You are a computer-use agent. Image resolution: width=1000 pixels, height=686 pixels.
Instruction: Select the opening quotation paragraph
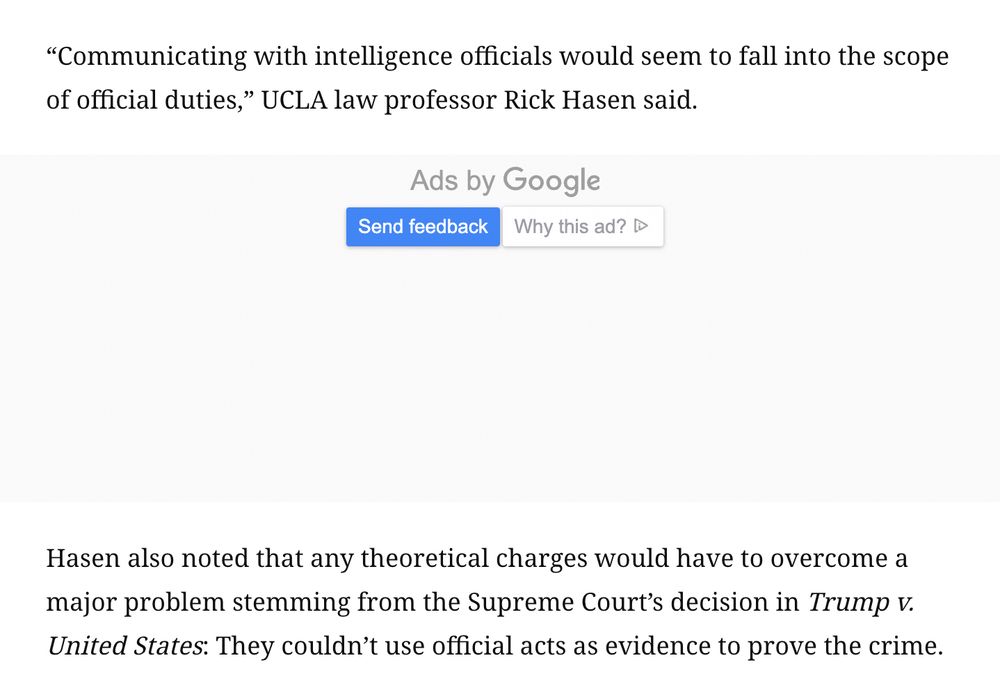click(497, 78)
